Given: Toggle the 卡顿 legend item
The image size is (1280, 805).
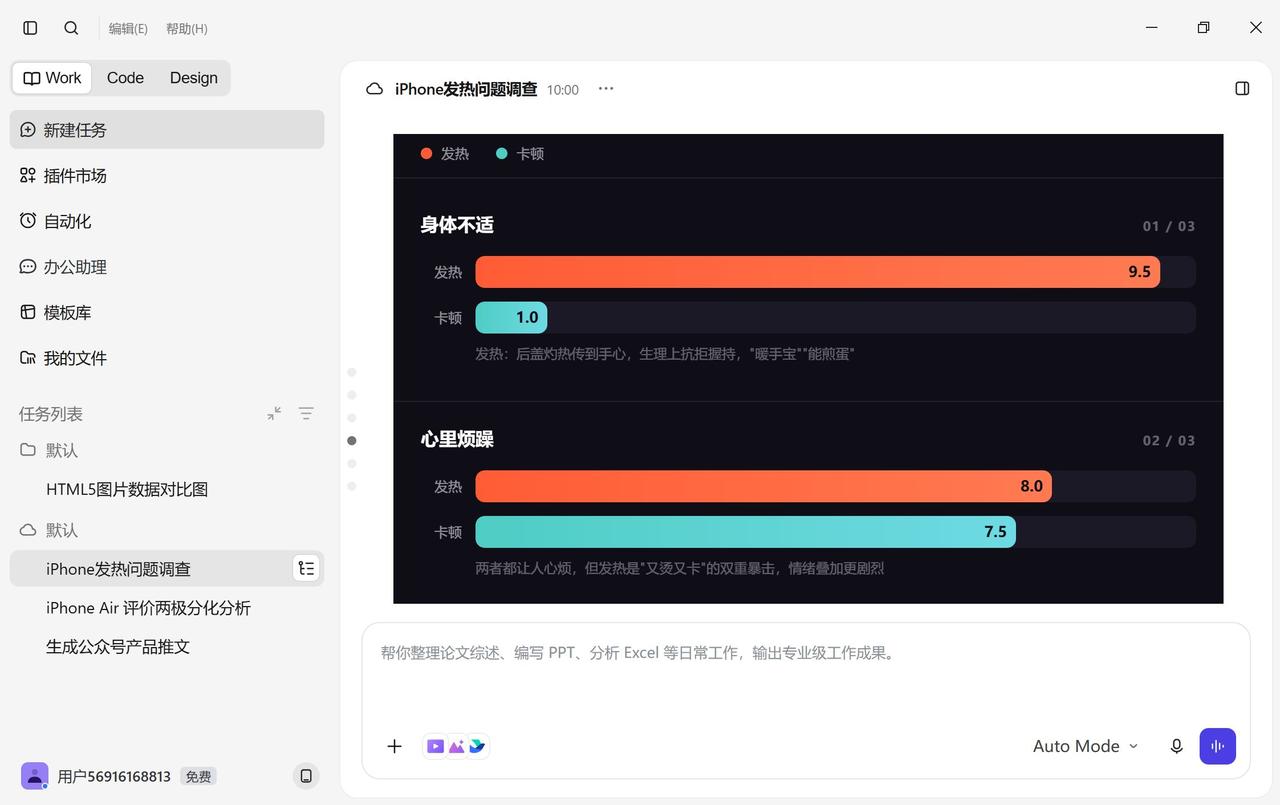Looking at the screenshot, I should click(x=520, y=154).
